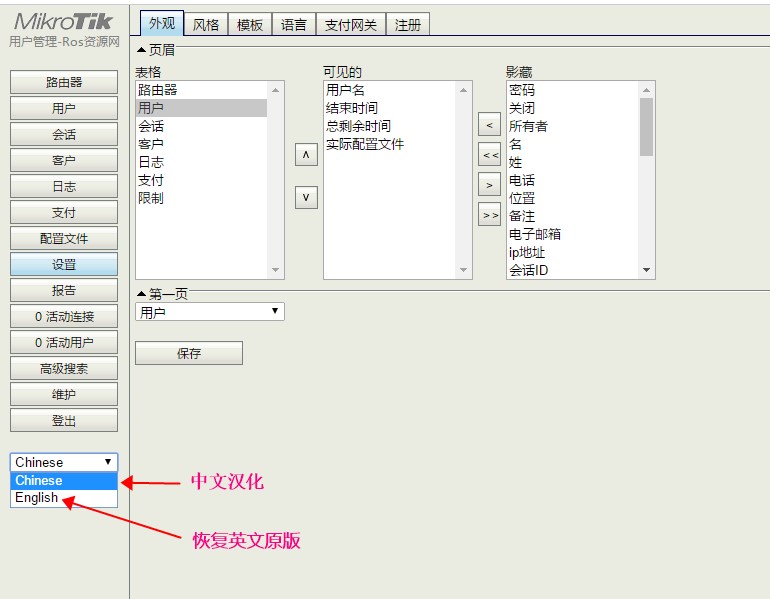
Task: Open the Chinese language dropdown
Action: click(x=64, y=462)
